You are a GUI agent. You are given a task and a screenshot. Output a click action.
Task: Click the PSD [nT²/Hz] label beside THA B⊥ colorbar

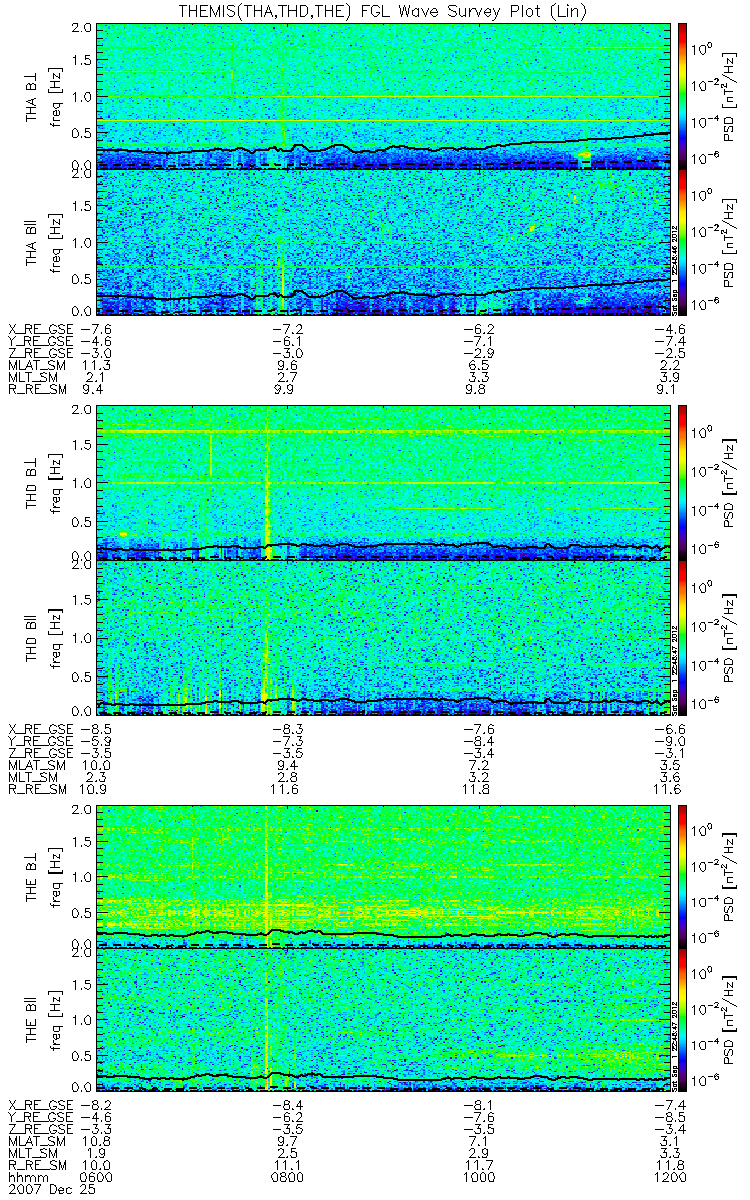click(731, 95)
